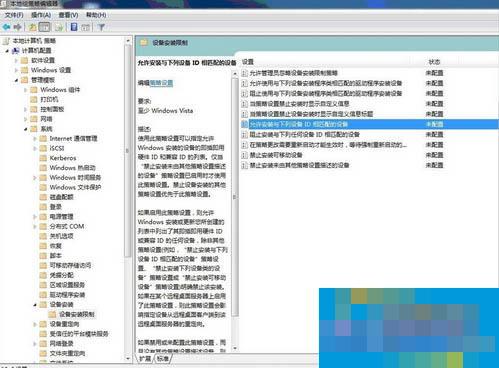The width and height of the screenshot is (499, 368).
Task: Switch to the 扩展 tab
Action: 145,359
